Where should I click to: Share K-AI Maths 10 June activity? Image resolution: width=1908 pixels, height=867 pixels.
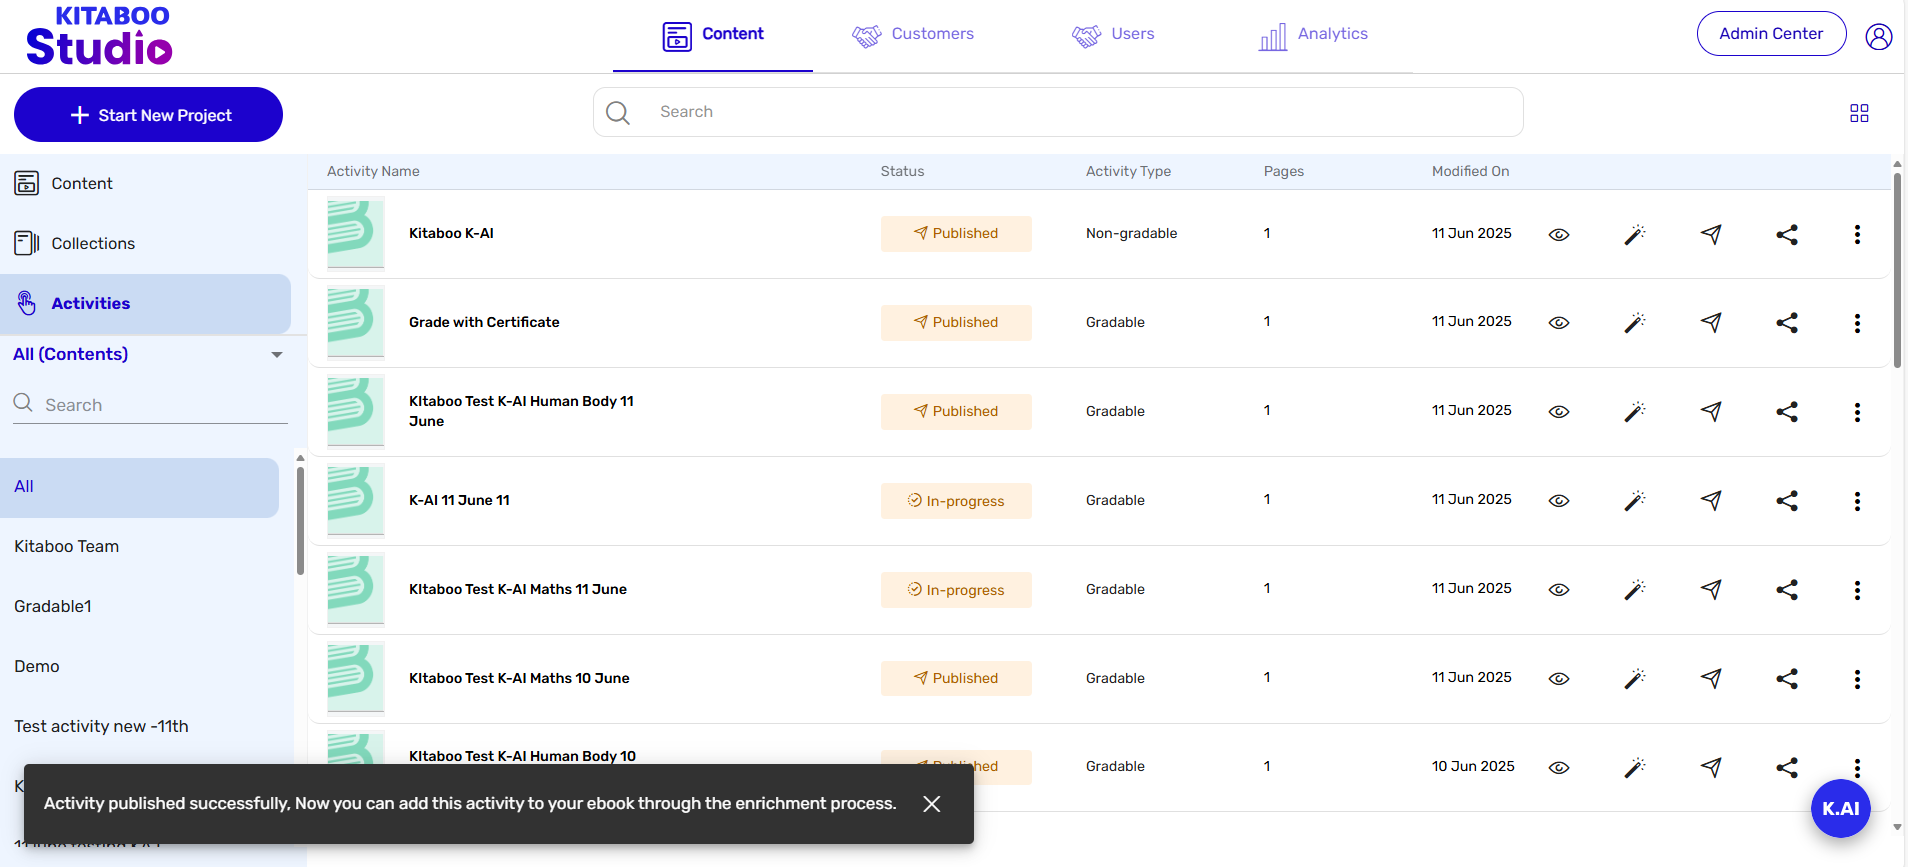1787,679
